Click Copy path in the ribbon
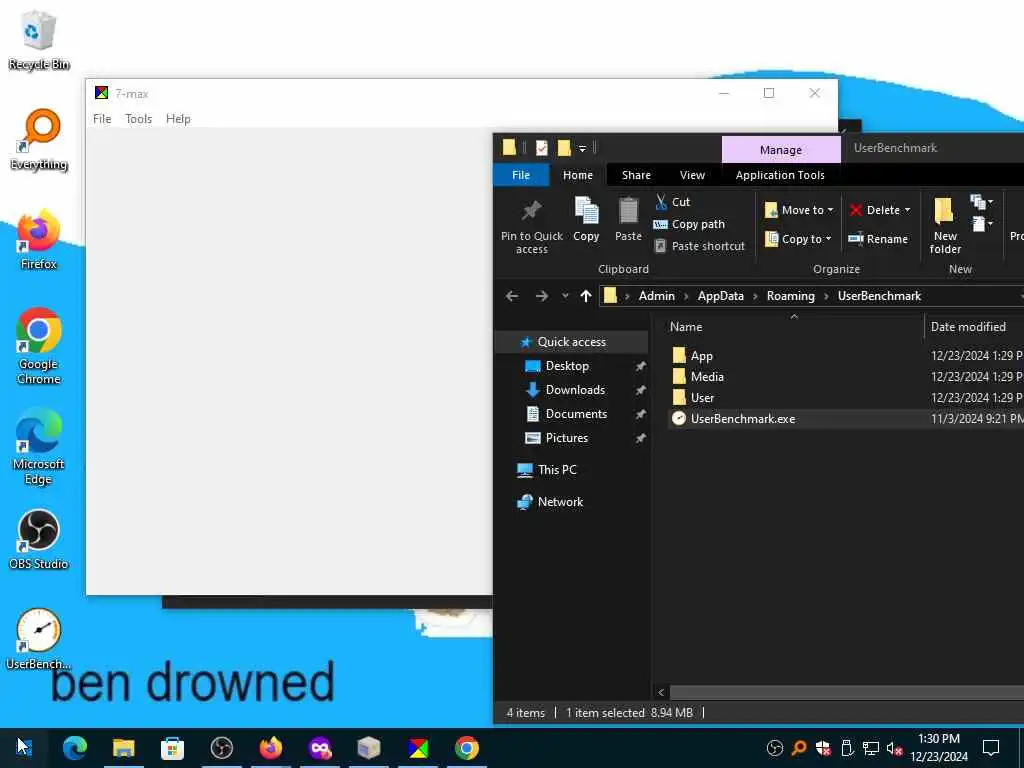The width and height of the screenshot is (1024, 768). (690, 224)
